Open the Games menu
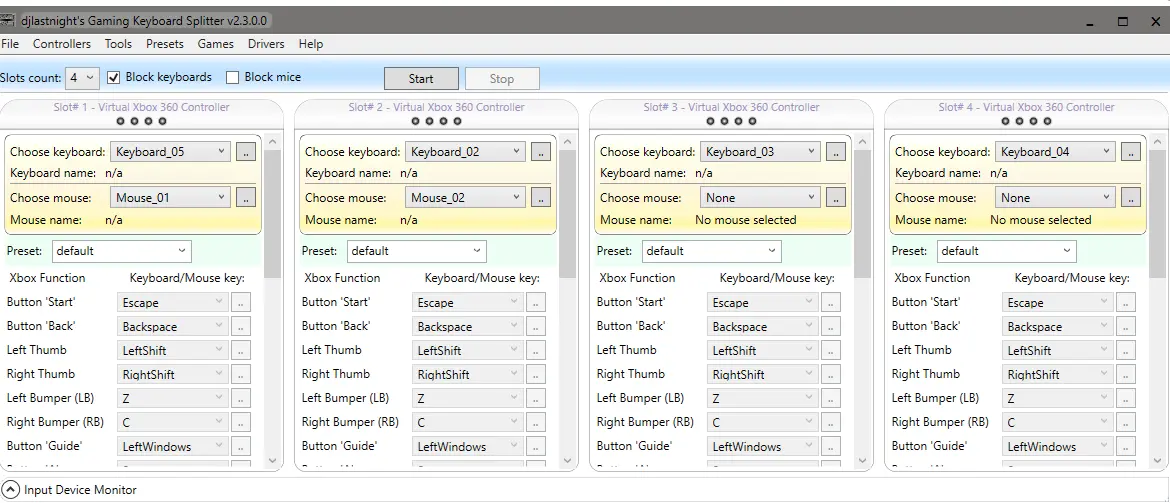This screenshot has height=503, width=1170. 216,44
